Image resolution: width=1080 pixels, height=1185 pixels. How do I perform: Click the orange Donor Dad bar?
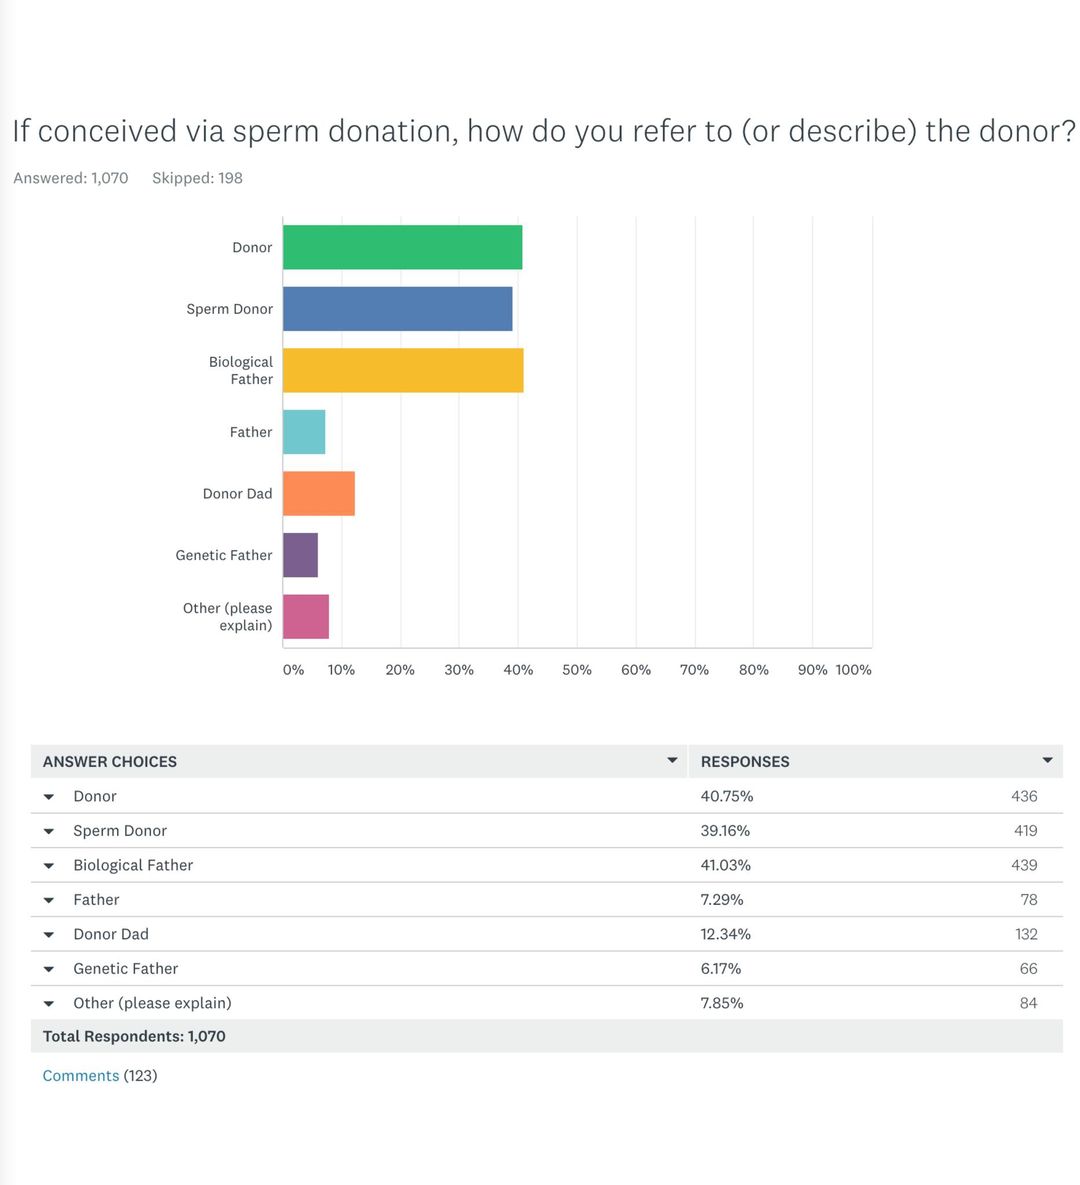pos(319,494)
